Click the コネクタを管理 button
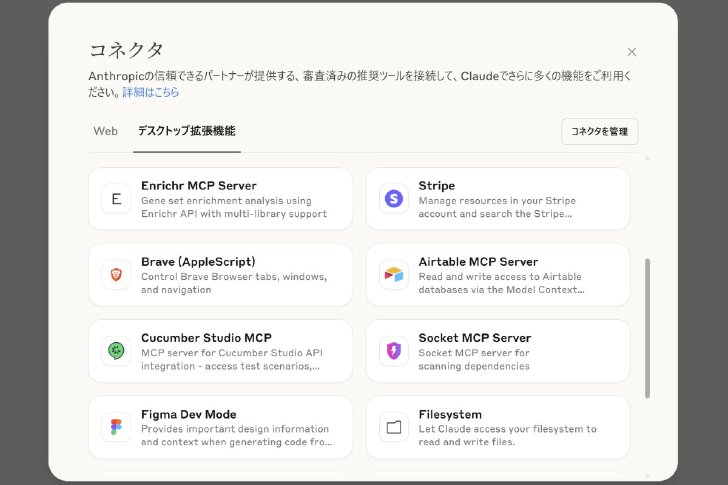Image resolution: width=728 pixels, height=485 pixels. click(600, 131)
